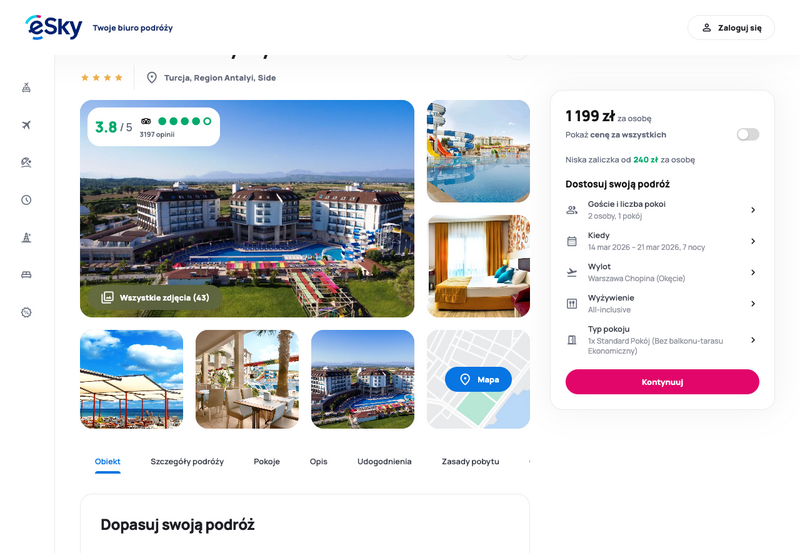
Task: Open flights via the airplane sidebar icon
Action: (x=27, y=125)
